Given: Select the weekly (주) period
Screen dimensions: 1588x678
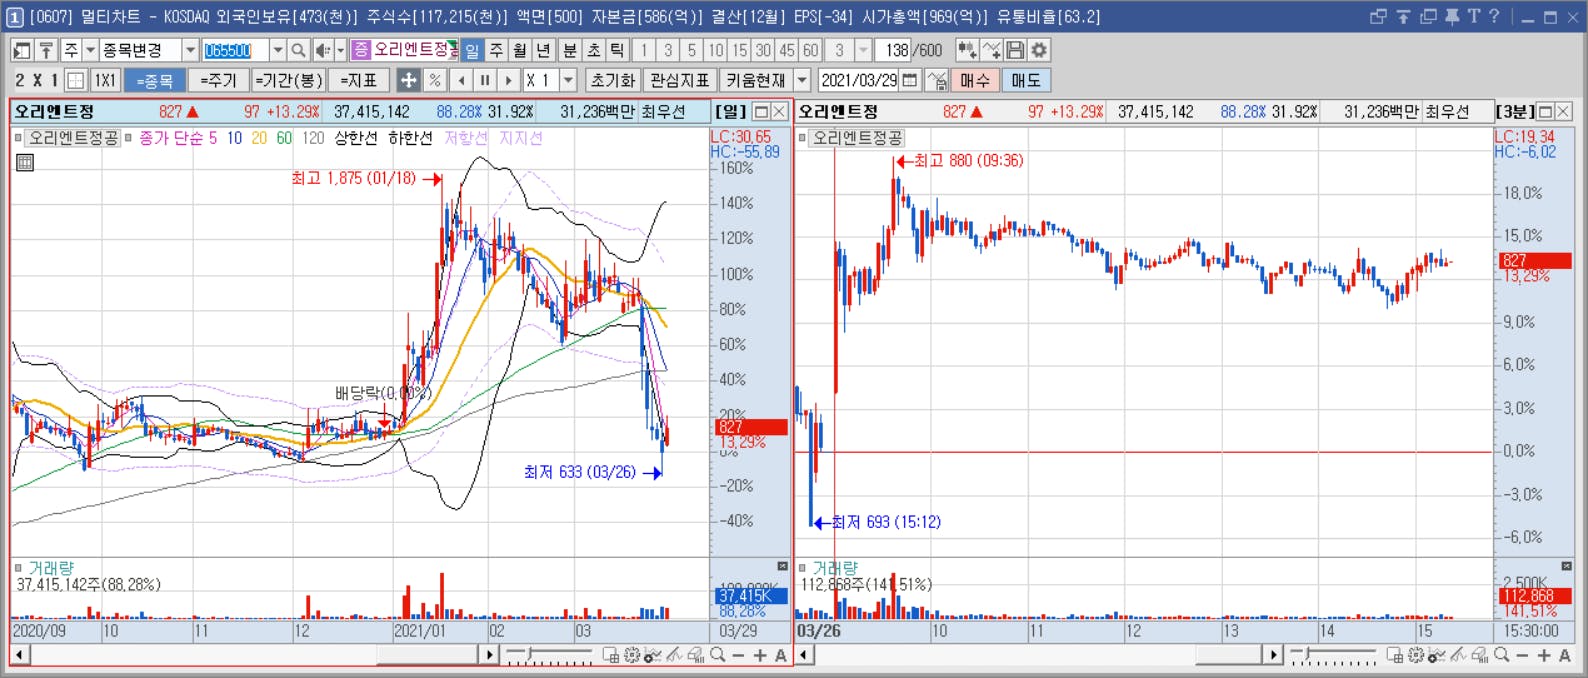Looking at the screenshot, I should [x=496, y=50].
